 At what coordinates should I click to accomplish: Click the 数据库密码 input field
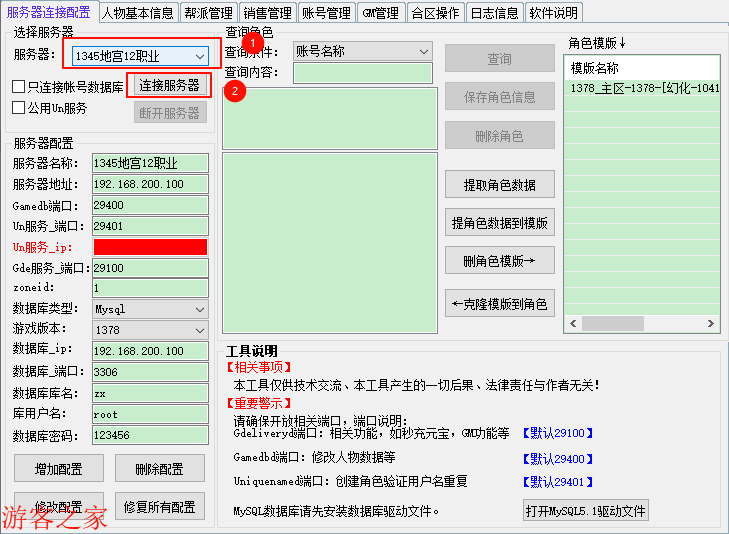(x=150, y=436)
